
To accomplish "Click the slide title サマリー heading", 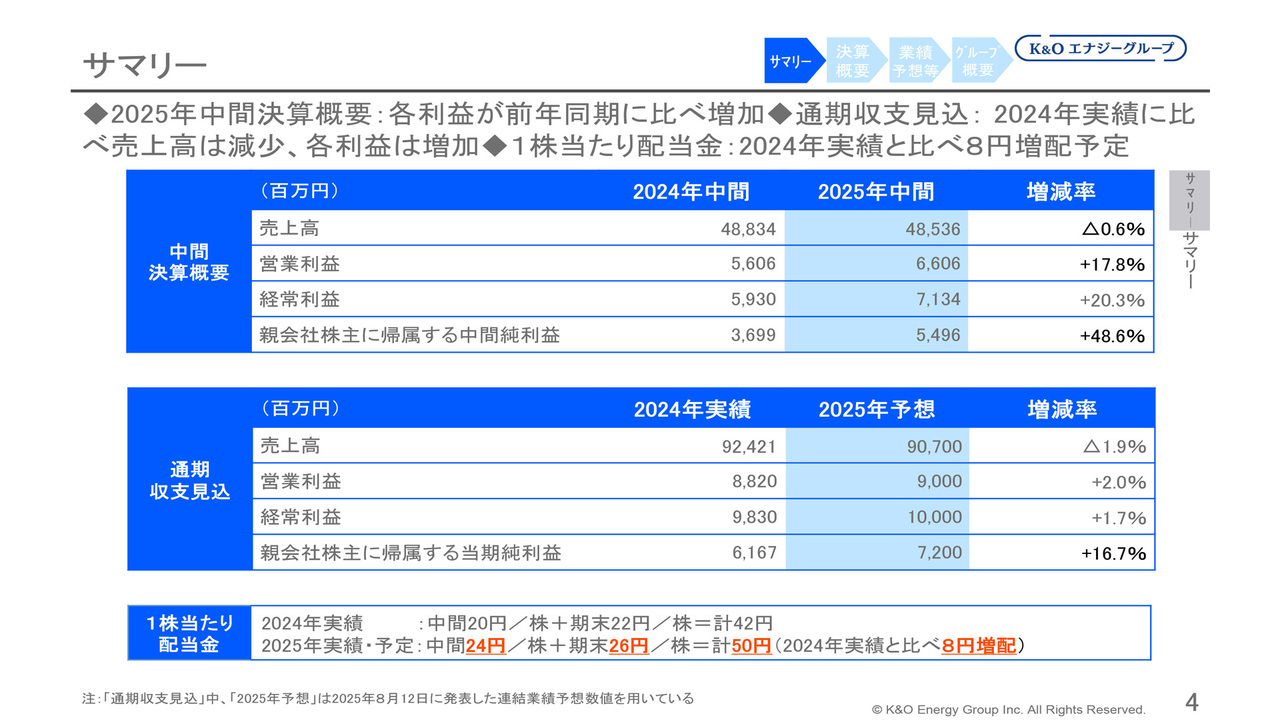I will coord(144,65).
